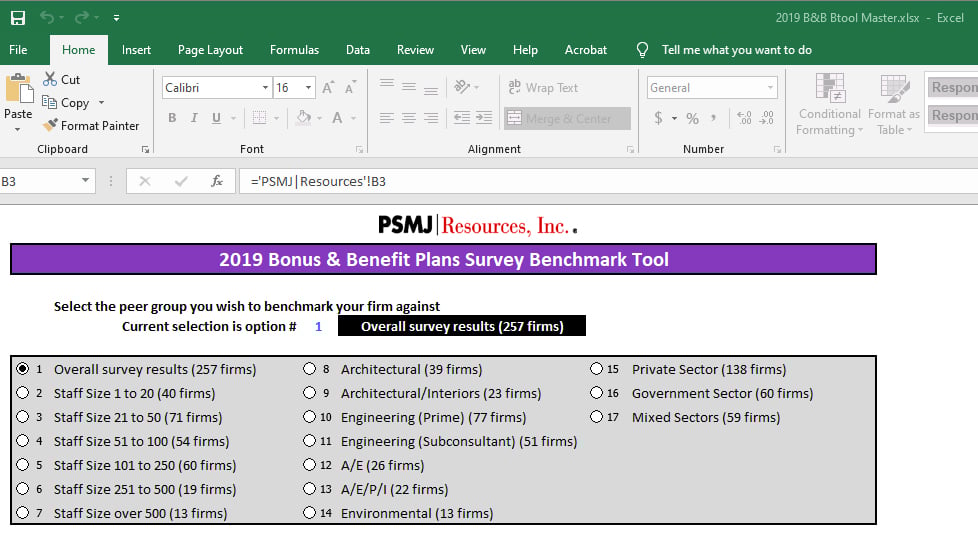The width and height of the screenshot is (978, 534).
Task: Open the Format as Table gallery
Action: [x=894, y=104]
